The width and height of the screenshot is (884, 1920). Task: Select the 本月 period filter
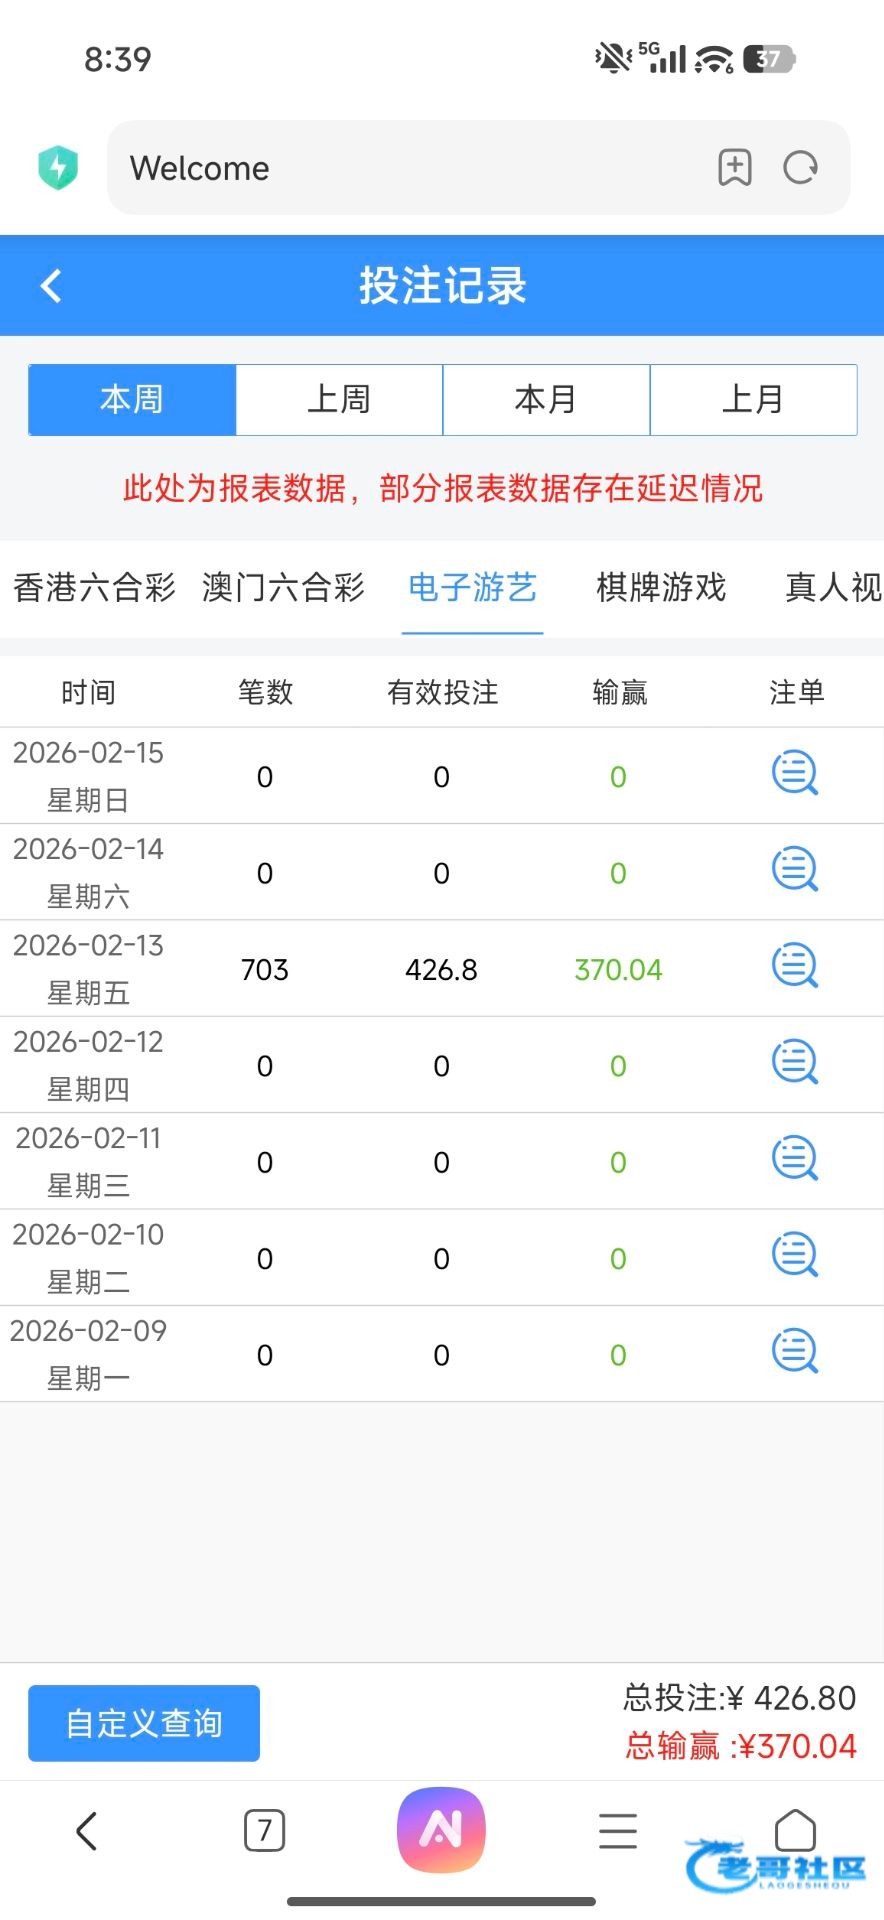(x=546, y=400)
